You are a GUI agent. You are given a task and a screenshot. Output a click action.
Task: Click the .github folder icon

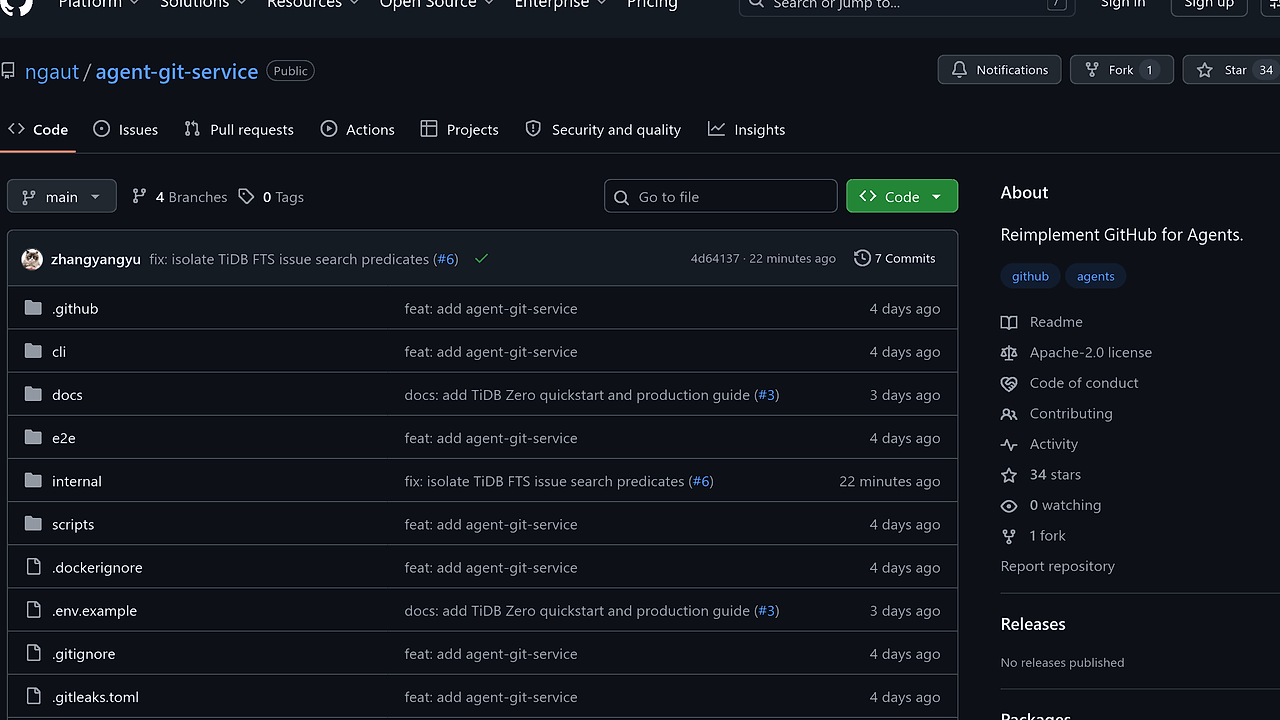click(x=33, y=308)
